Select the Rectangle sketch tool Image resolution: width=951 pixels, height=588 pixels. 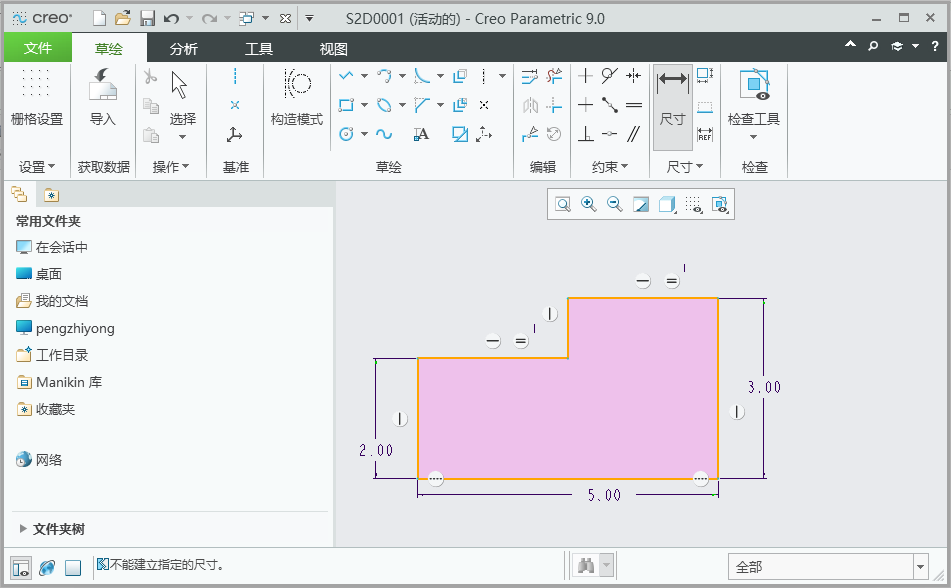pos(346,105)
